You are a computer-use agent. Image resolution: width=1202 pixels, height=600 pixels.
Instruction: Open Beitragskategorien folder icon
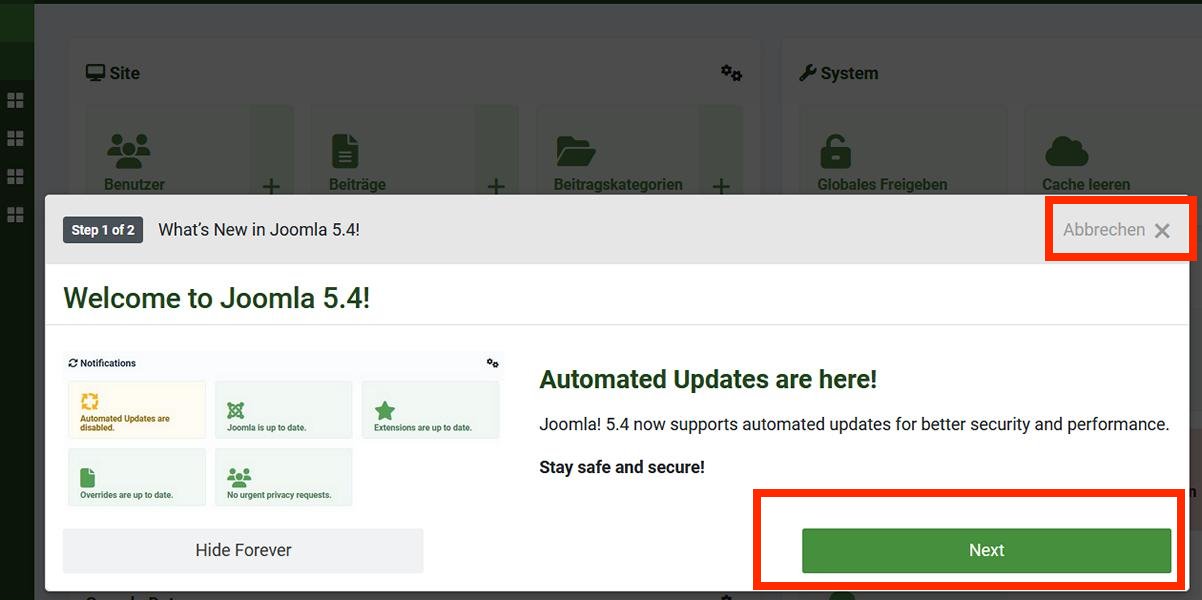pyautogui.click(x=575, y=148)
